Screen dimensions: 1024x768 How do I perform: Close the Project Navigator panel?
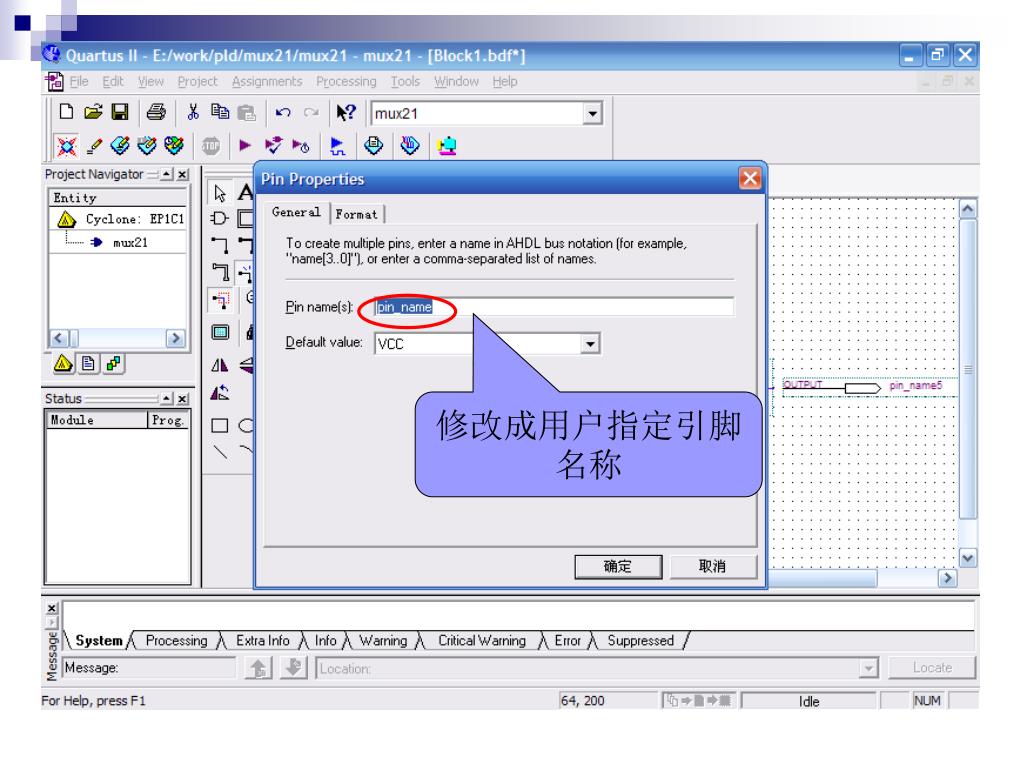183,174
